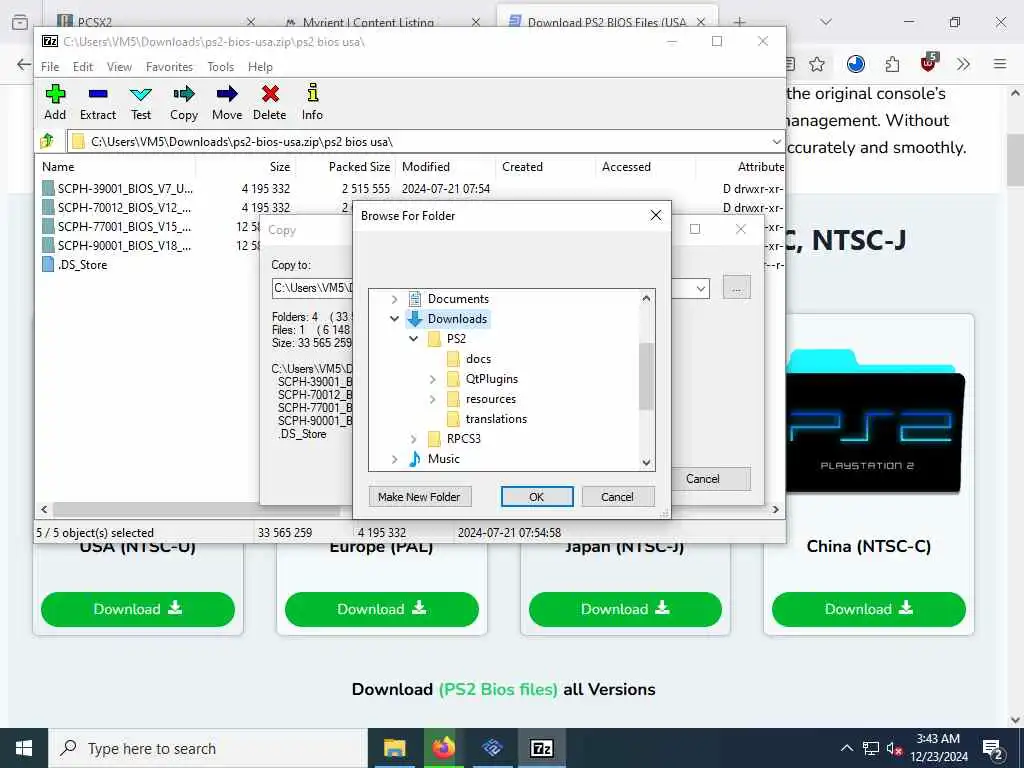Click the Europe (PAL) Download button
This screenshot has width=1024, height=768.
pyautogui.click(x=381, y=609)
